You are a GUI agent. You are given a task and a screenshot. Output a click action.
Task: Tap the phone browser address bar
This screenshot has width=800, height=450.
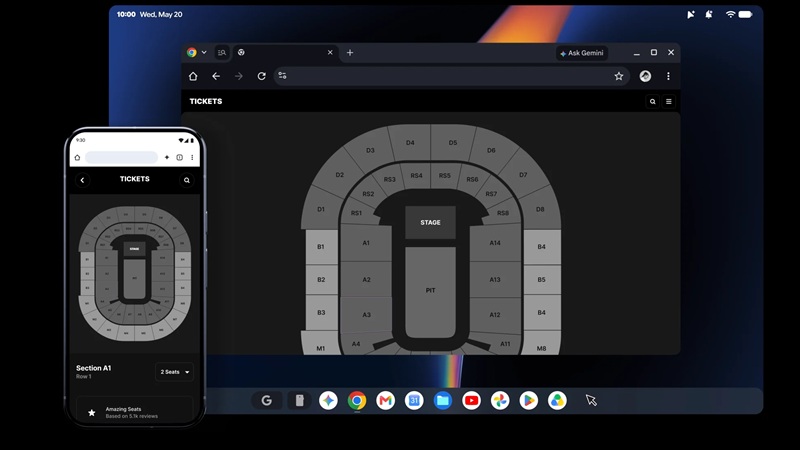pyautogui.click(x=121, y=157)
